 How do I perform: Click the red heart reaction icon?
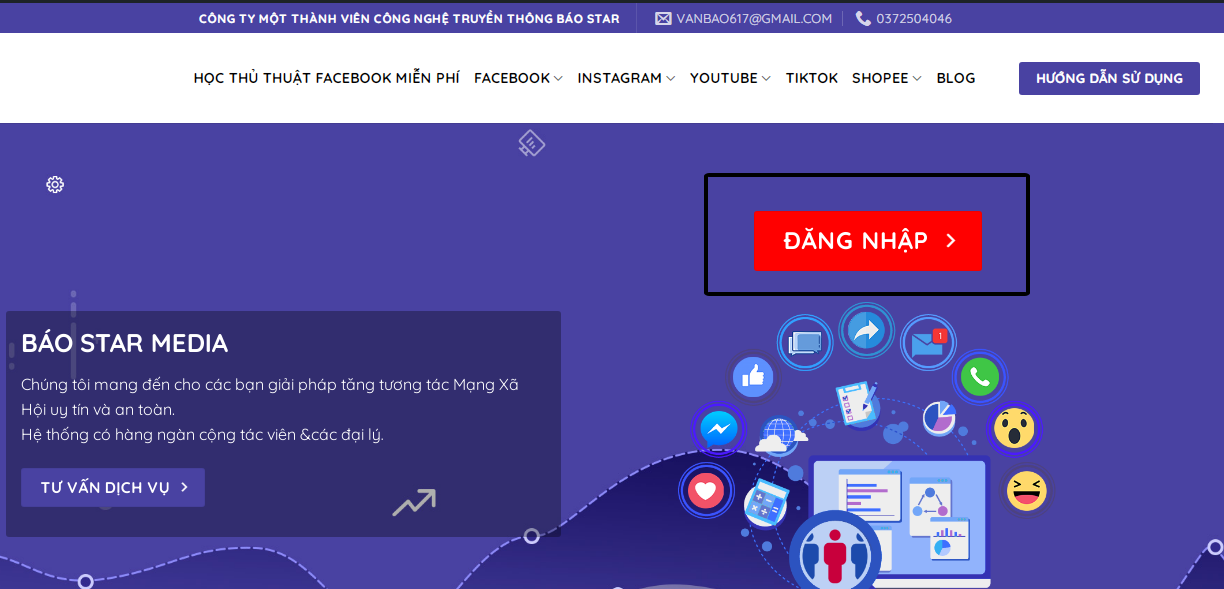click(x=706, y=491)
